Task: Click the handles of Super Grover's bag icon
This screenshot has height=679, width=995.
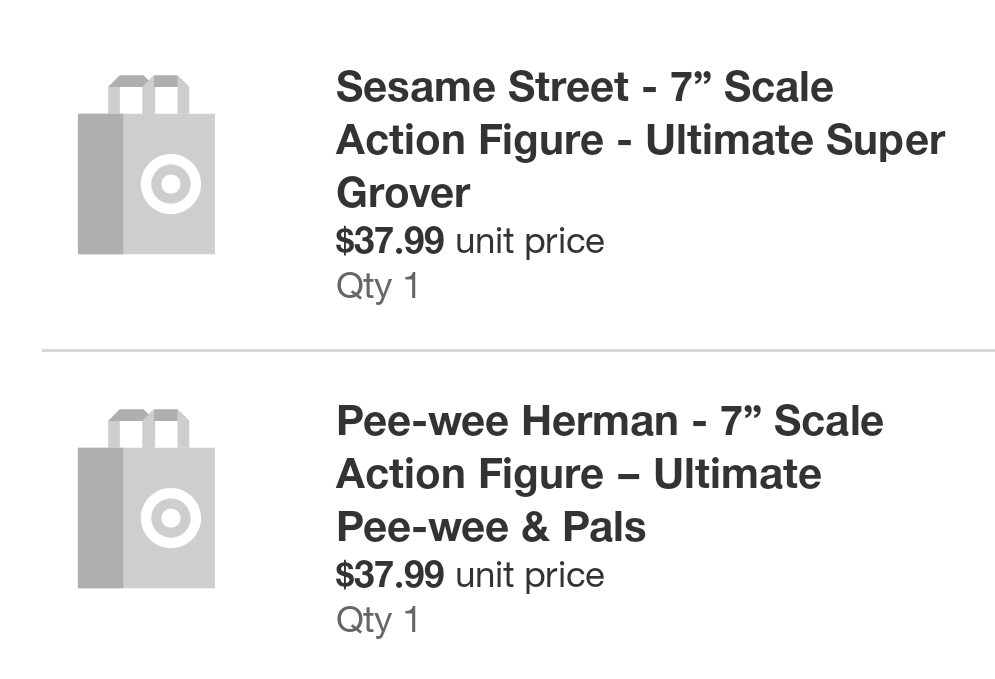Action: click(148, 94)
